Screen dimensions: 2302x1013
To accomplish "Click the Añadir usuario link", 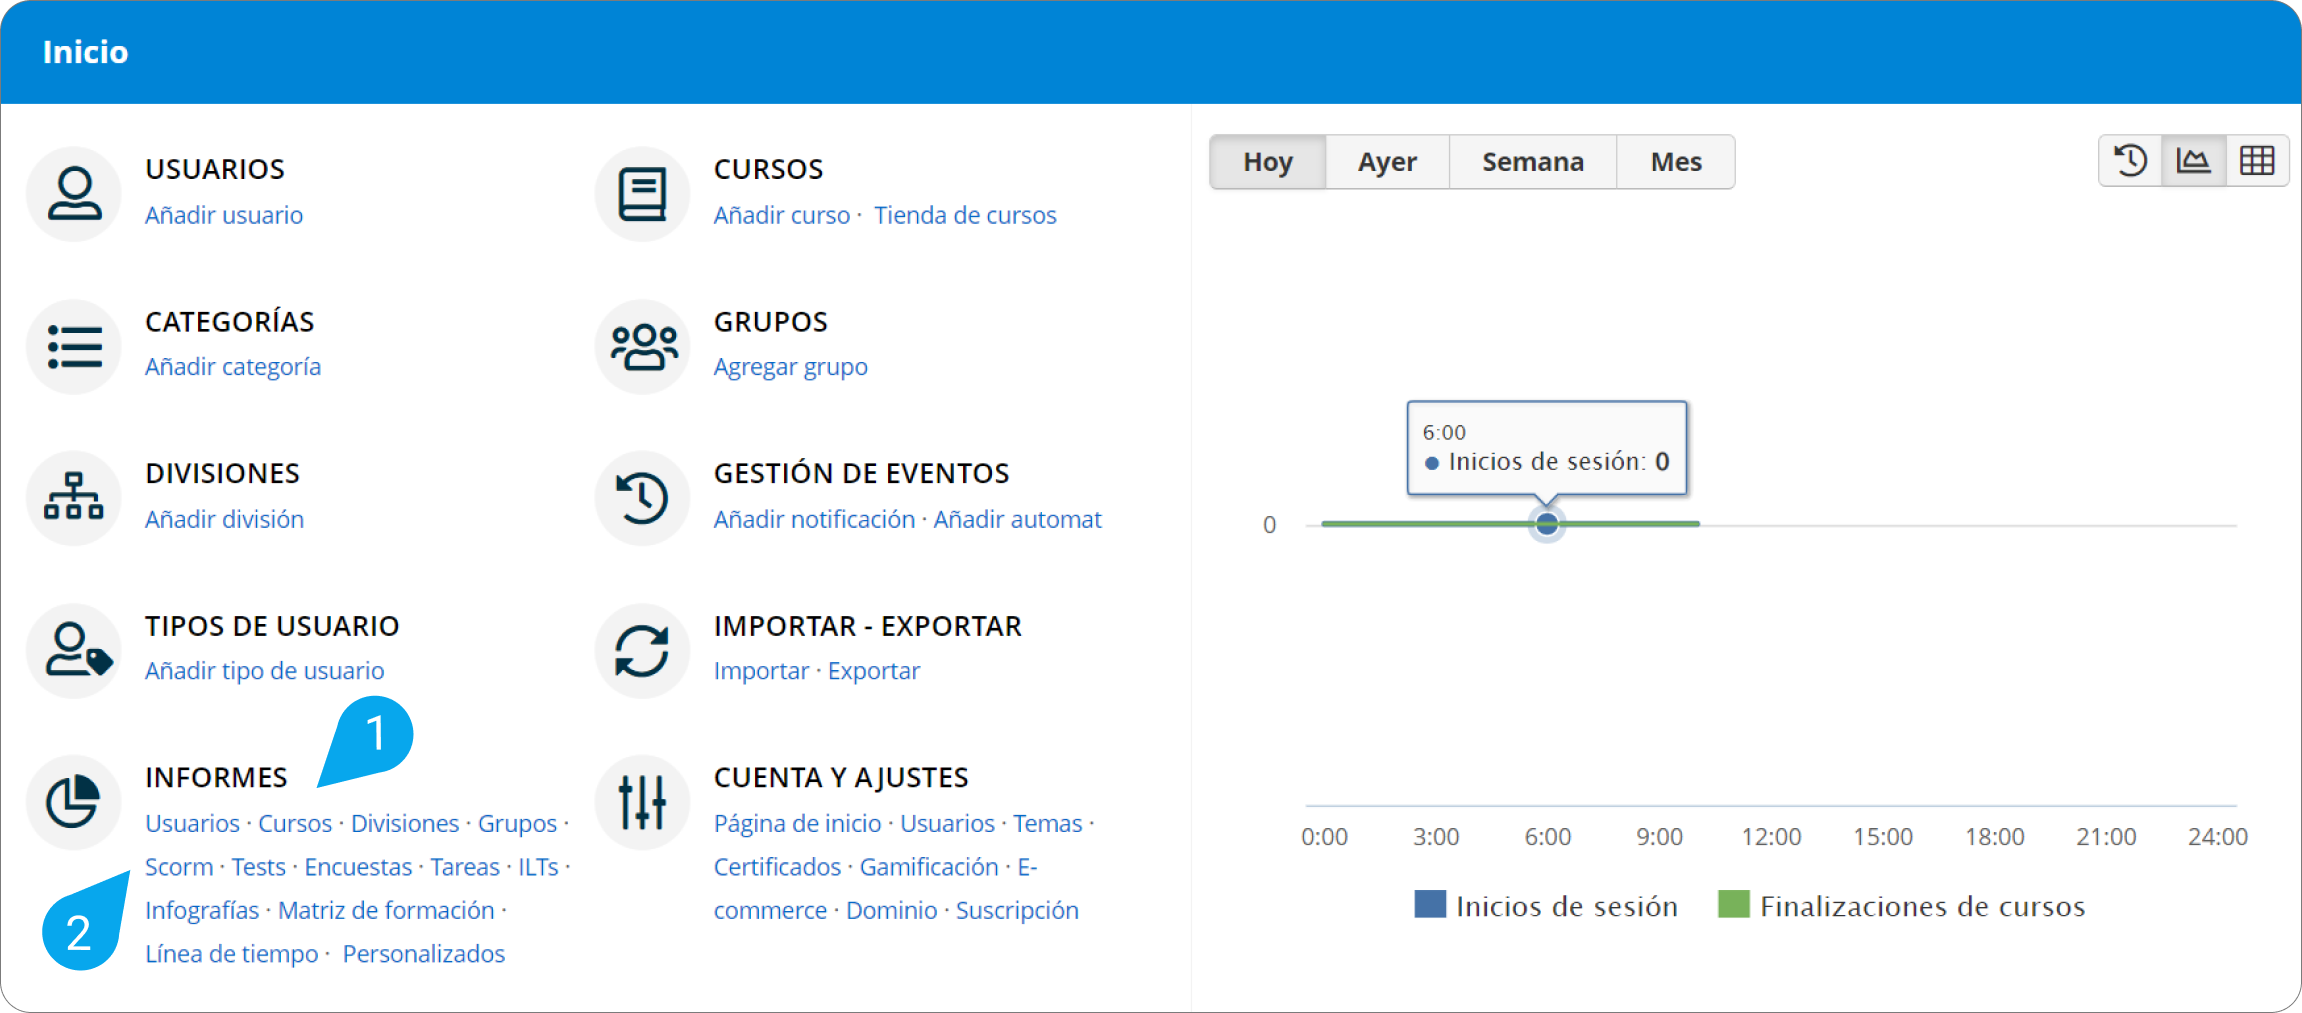I will [x=224, y=215].
